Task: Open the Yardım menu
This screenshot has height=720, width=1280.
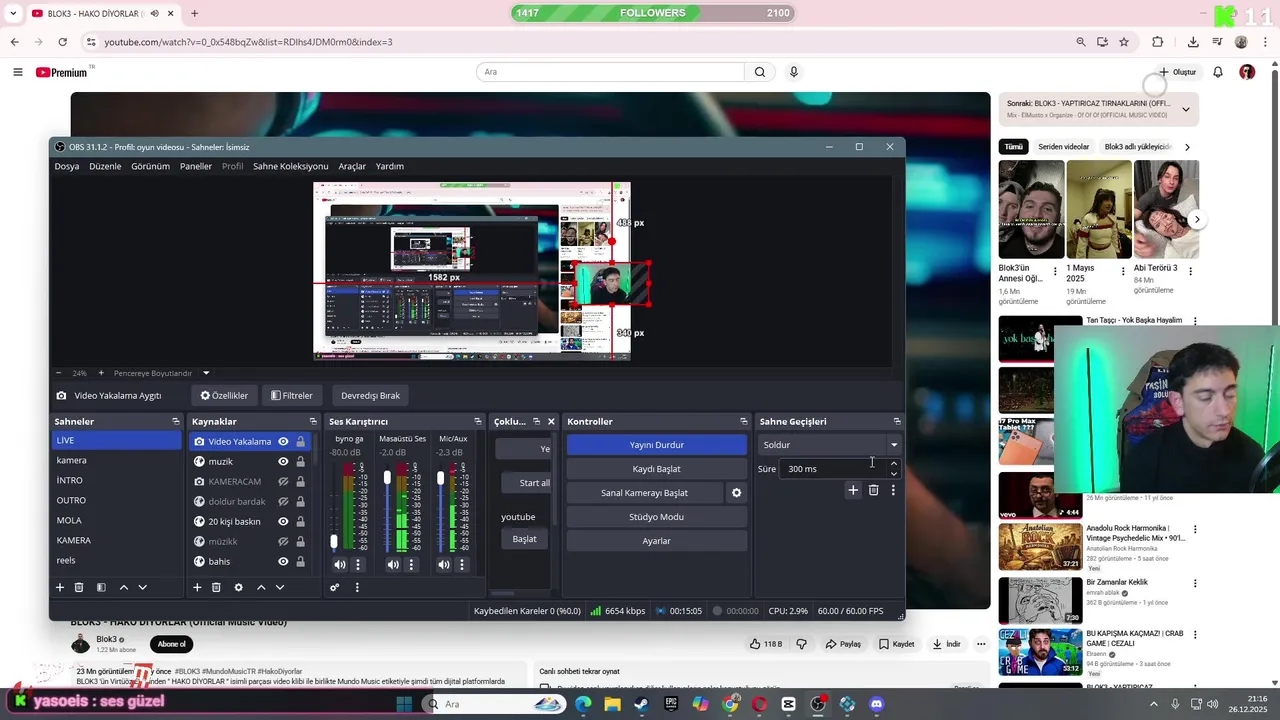Action: 390,166
